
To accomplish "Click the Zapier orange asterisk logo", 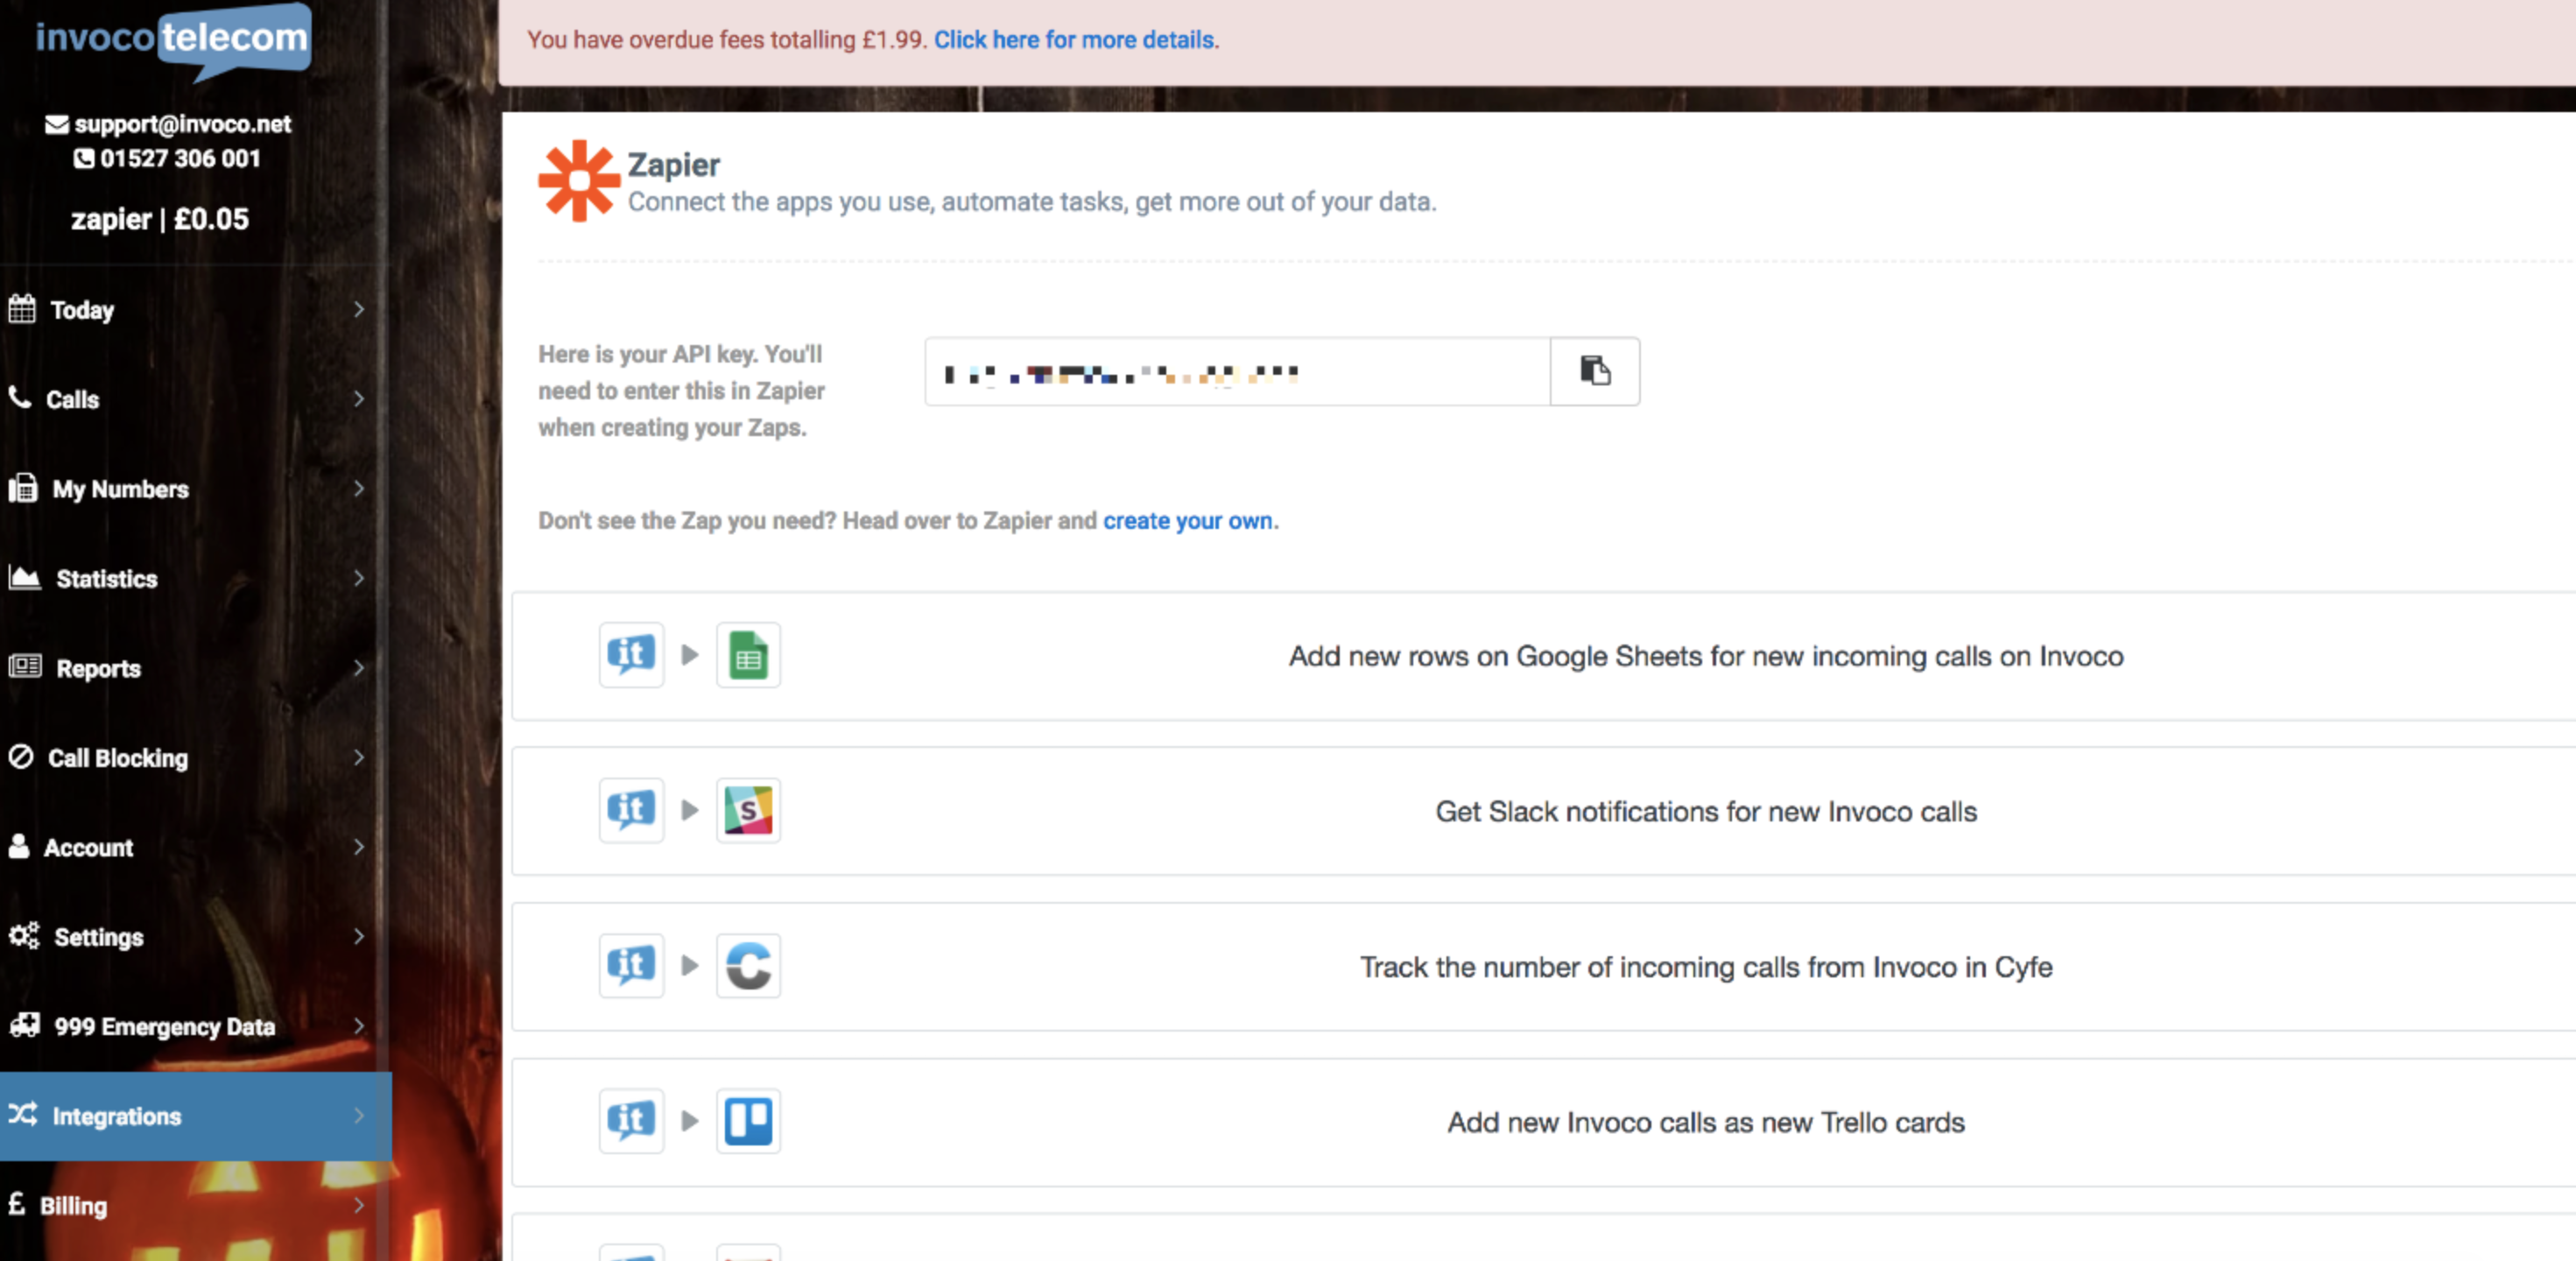I will [578, 181].
